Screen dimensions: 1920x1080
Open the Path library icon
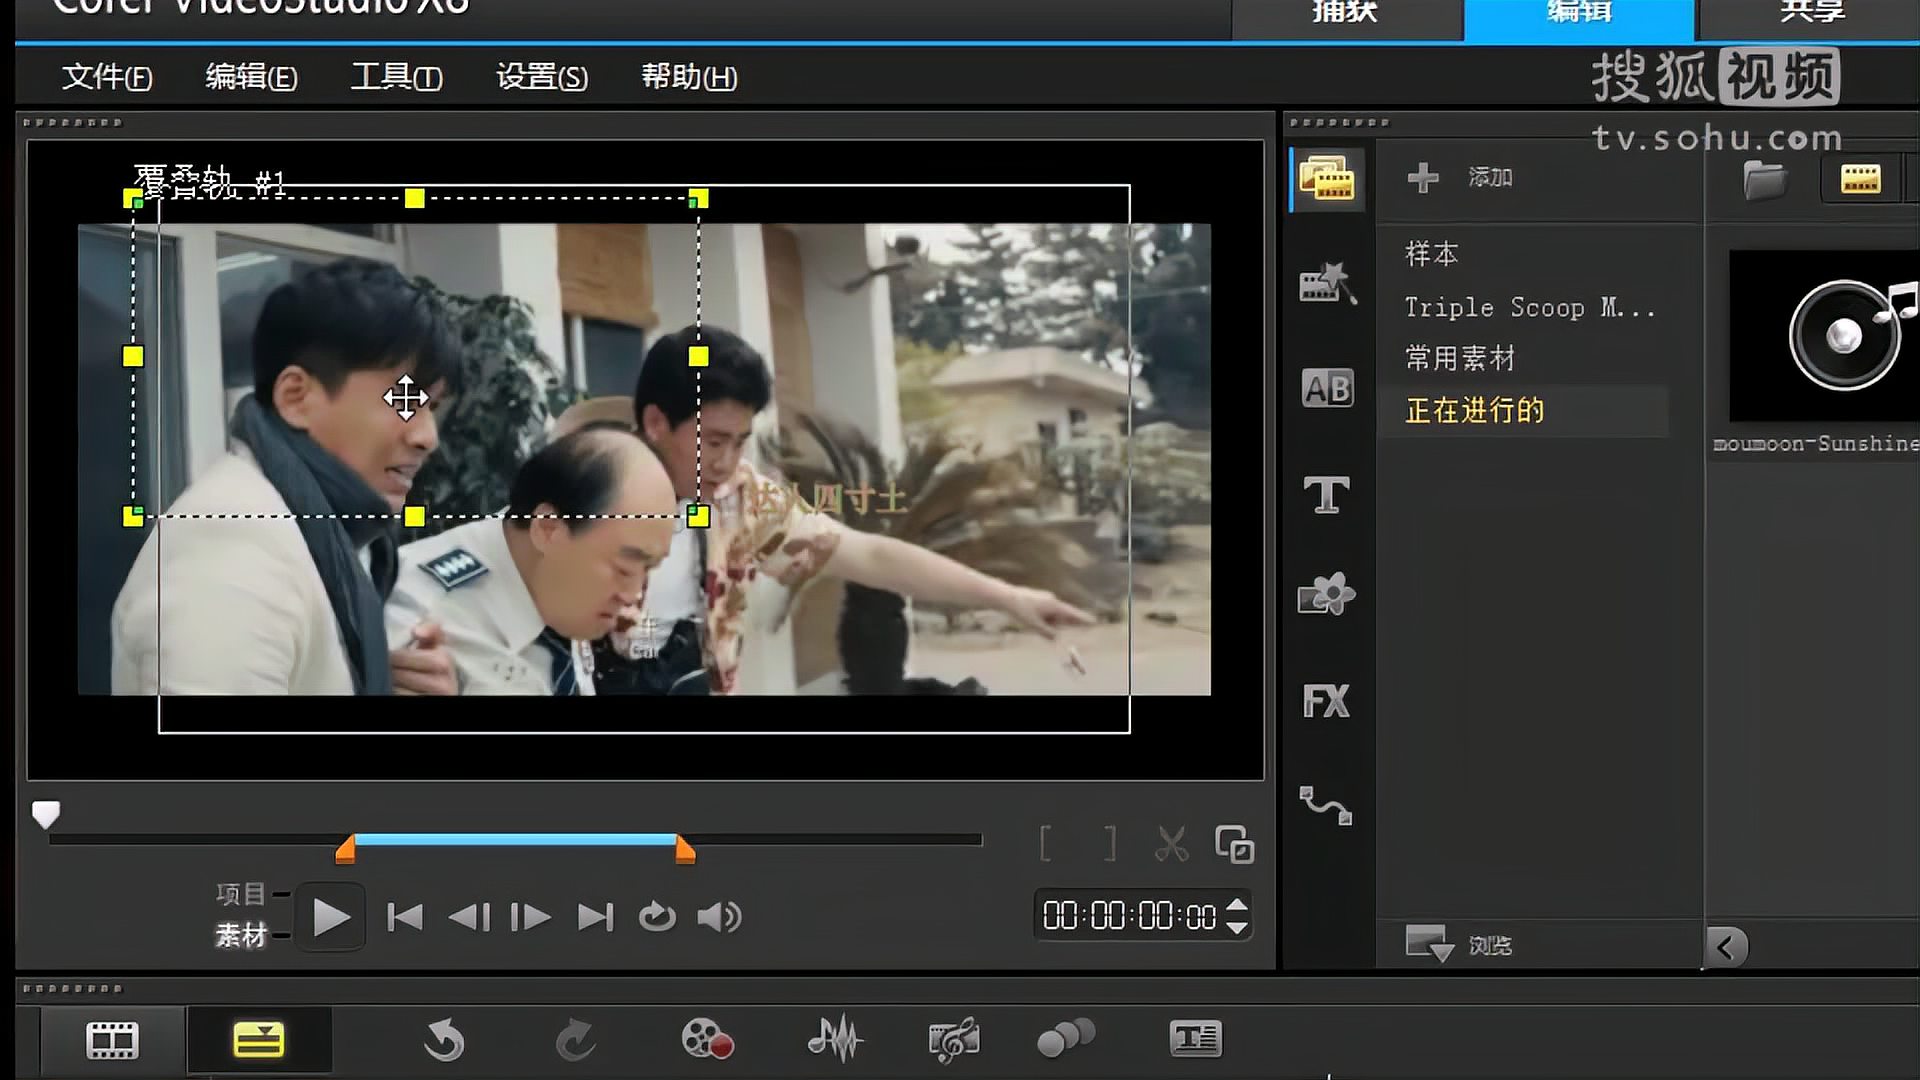pos(1326,805)
